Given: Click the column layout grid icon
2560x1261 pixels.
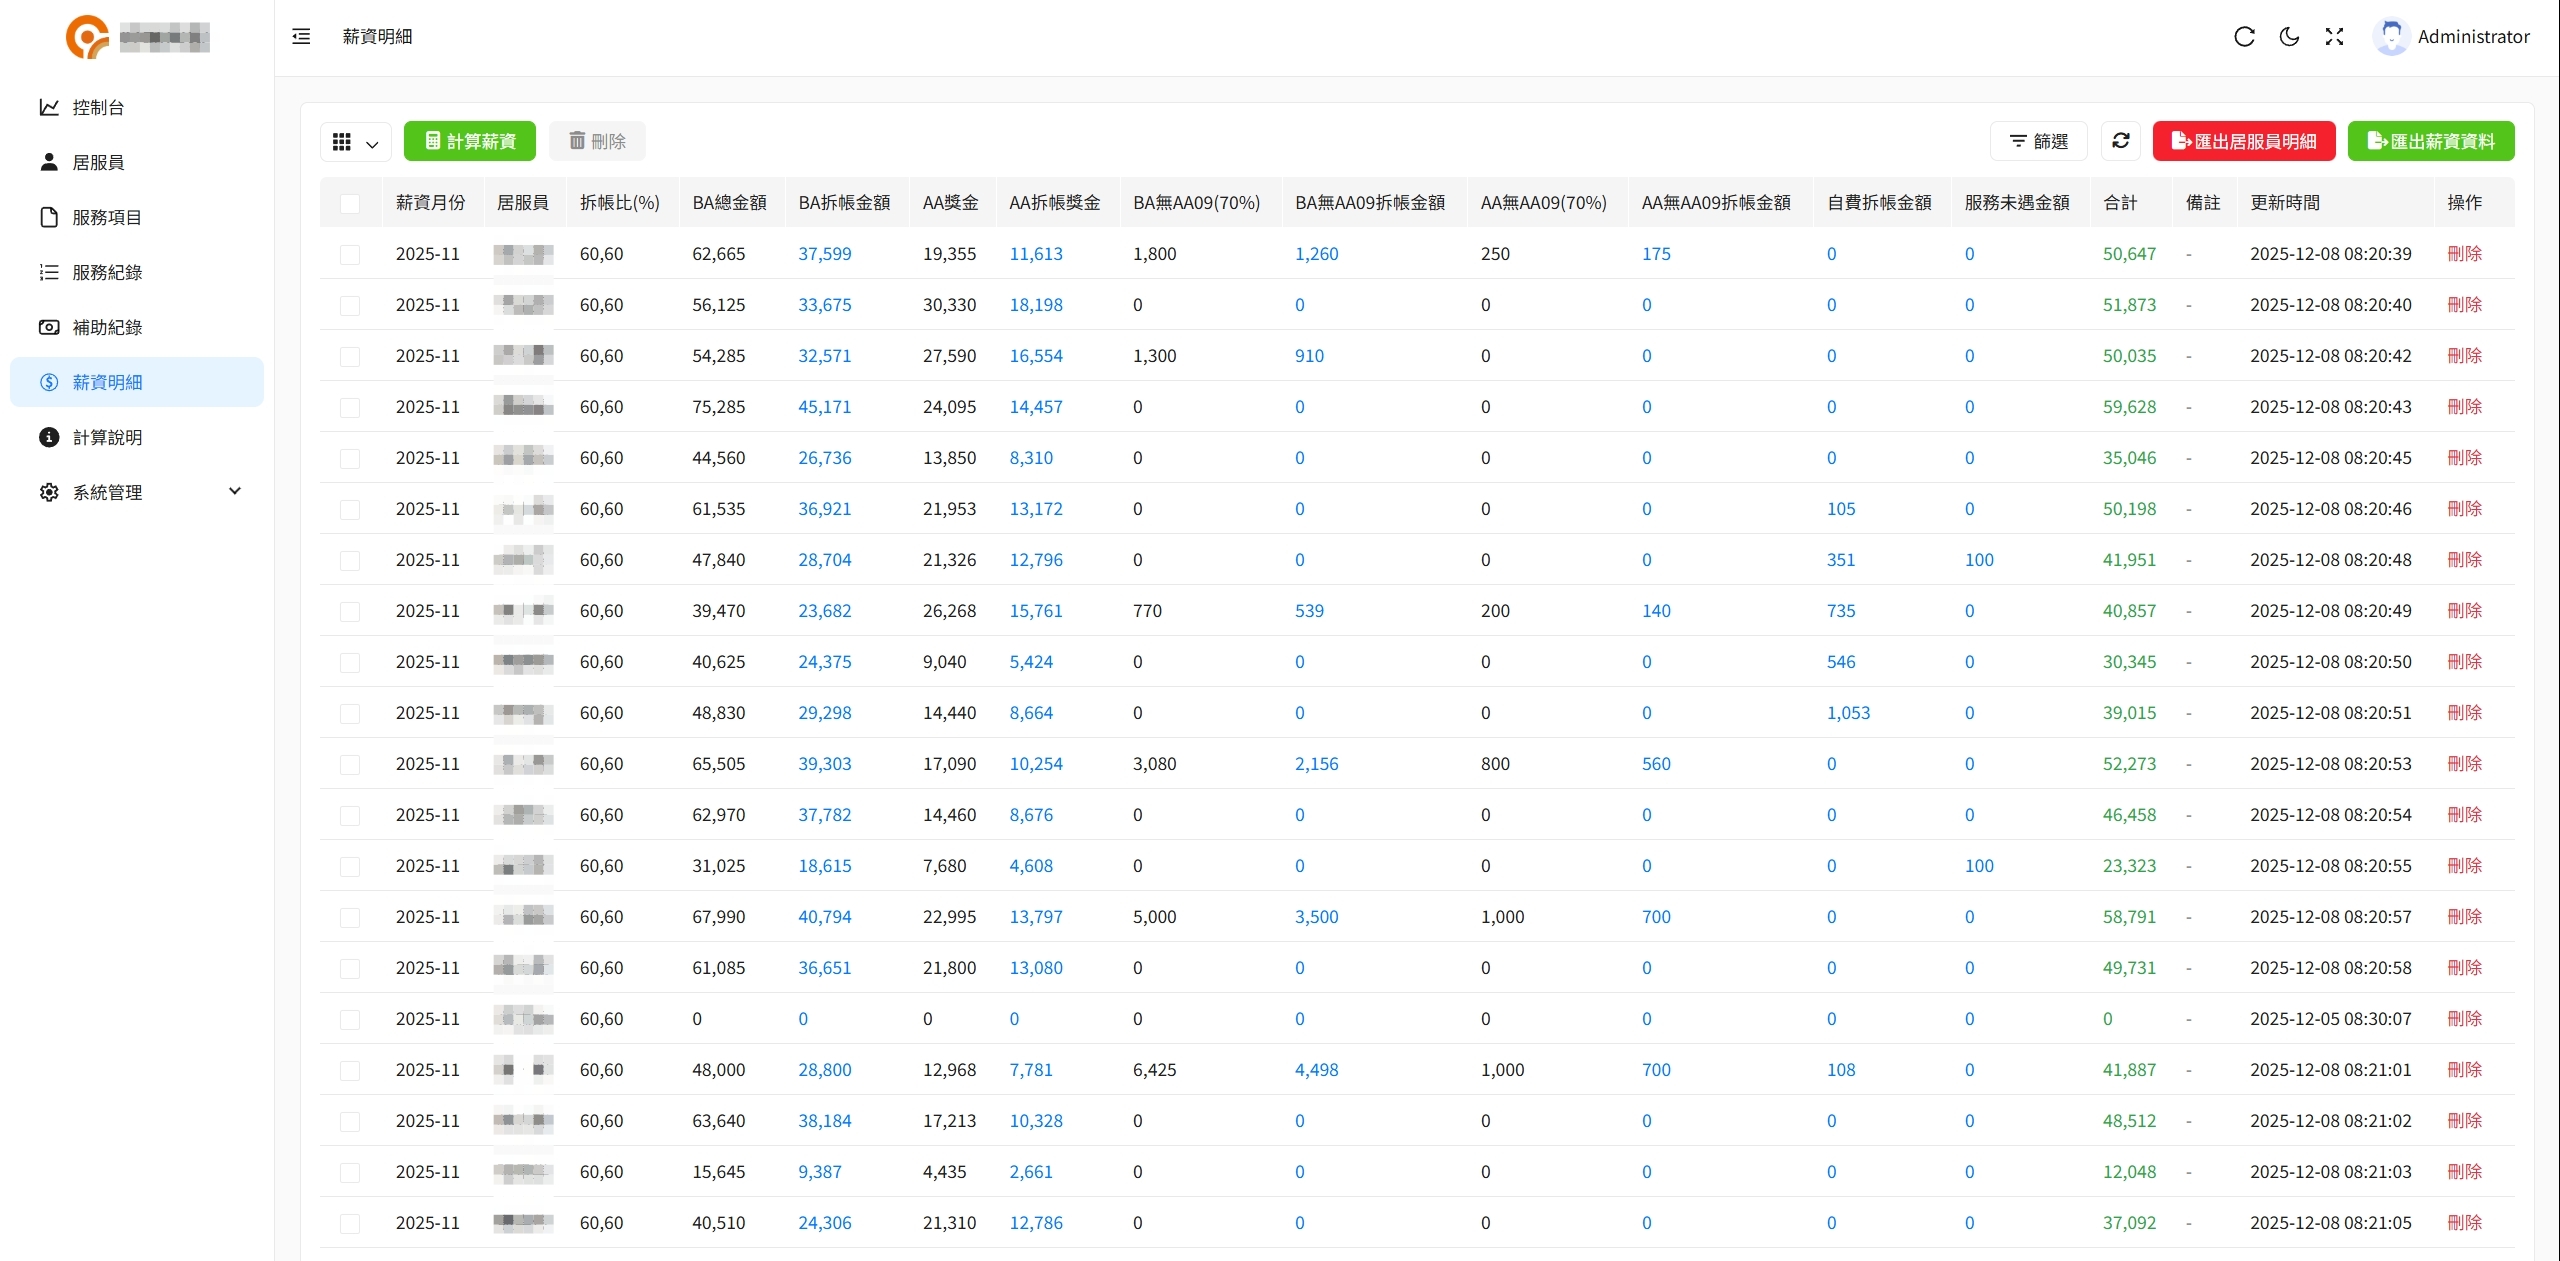Looking at the screenshot, I should click(x=341, y=141).
